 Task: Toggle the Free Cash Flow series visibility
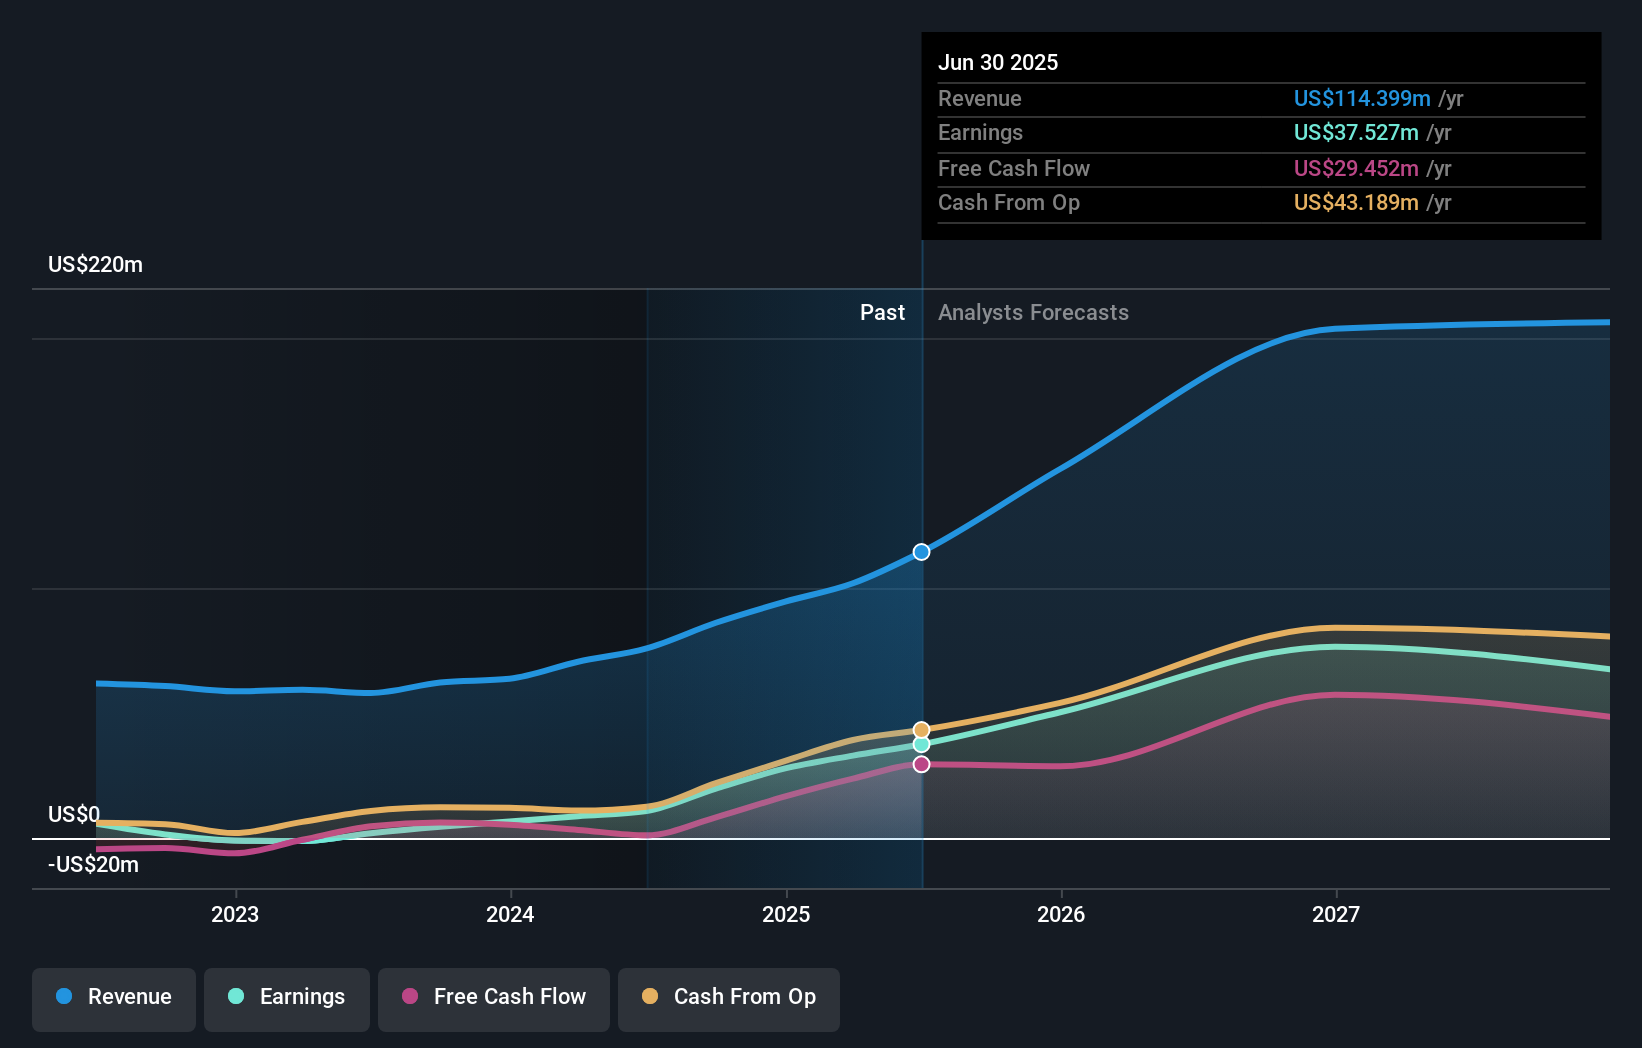point(493,997)
